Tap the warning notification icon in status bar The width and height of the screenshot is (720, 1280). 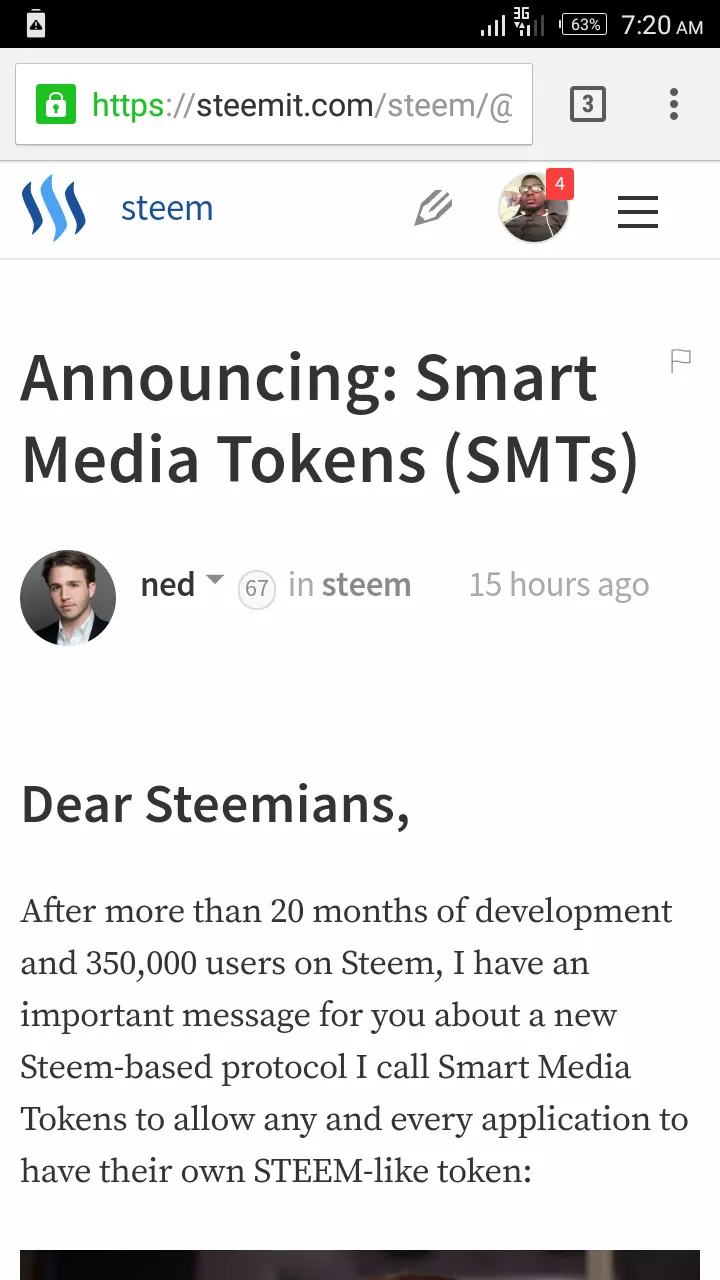tap(36, 25)
